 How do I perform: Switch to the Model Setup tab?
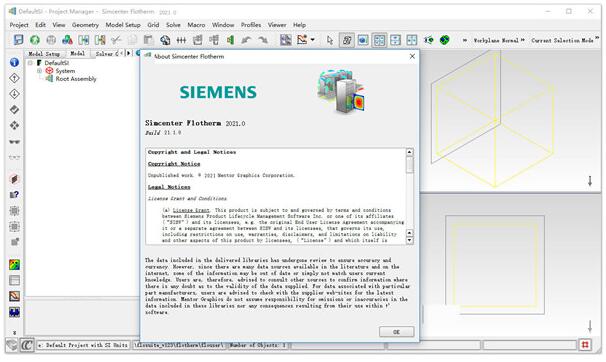click(x=44, y=54)
